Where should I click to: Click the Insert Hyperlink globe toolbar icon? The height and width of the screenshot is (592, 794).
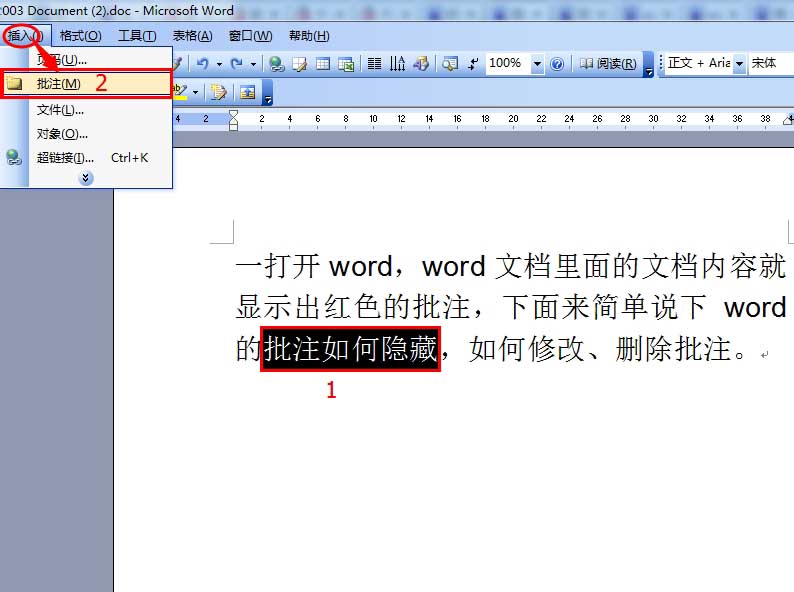(276, 64)
